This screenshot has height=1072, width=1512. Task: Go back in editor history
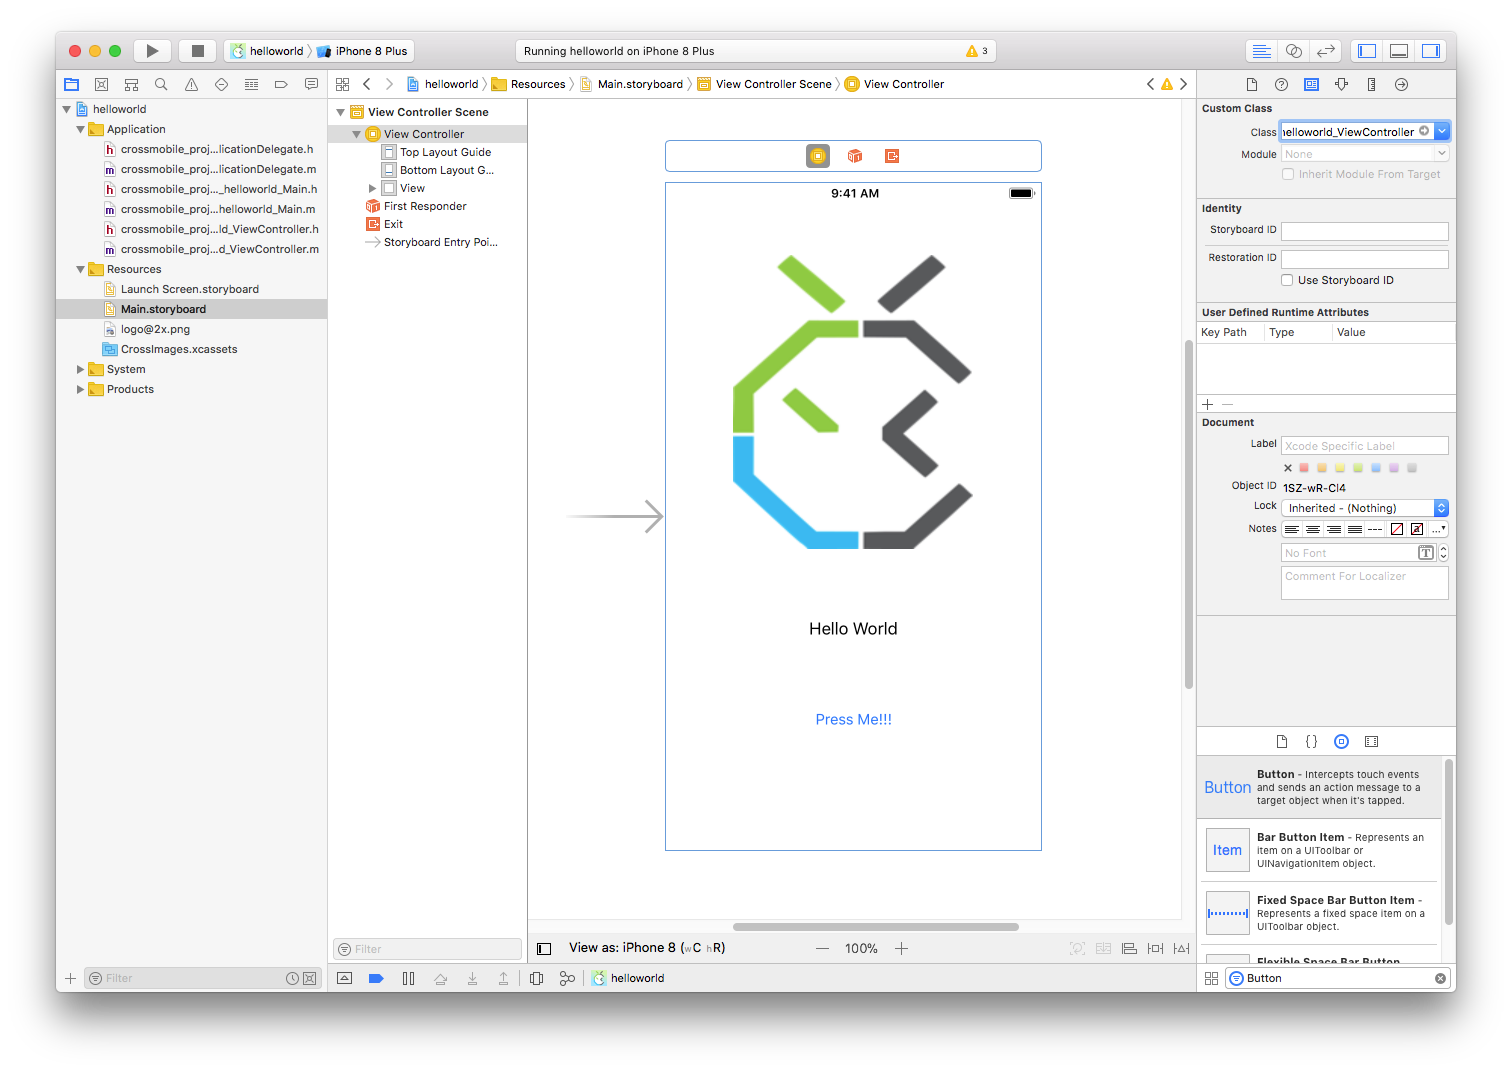click(367, 84)
